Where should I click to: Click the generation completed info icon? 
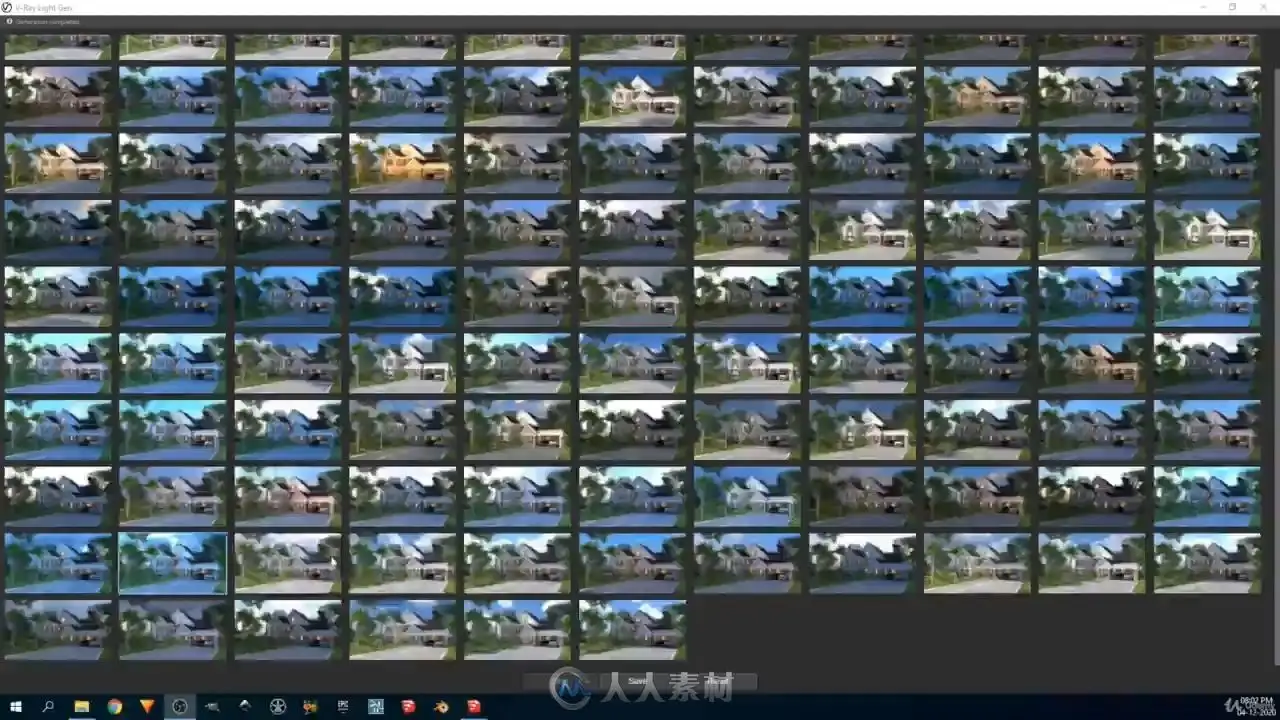pyautogui.click(x=9, y=21)
